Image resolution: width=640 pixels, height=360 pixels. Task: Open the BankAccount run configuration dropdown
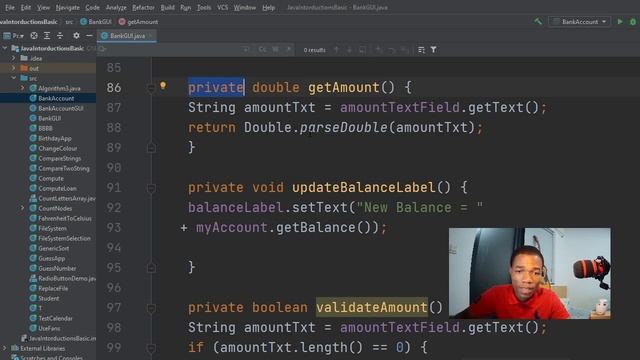tap(580, 22)
